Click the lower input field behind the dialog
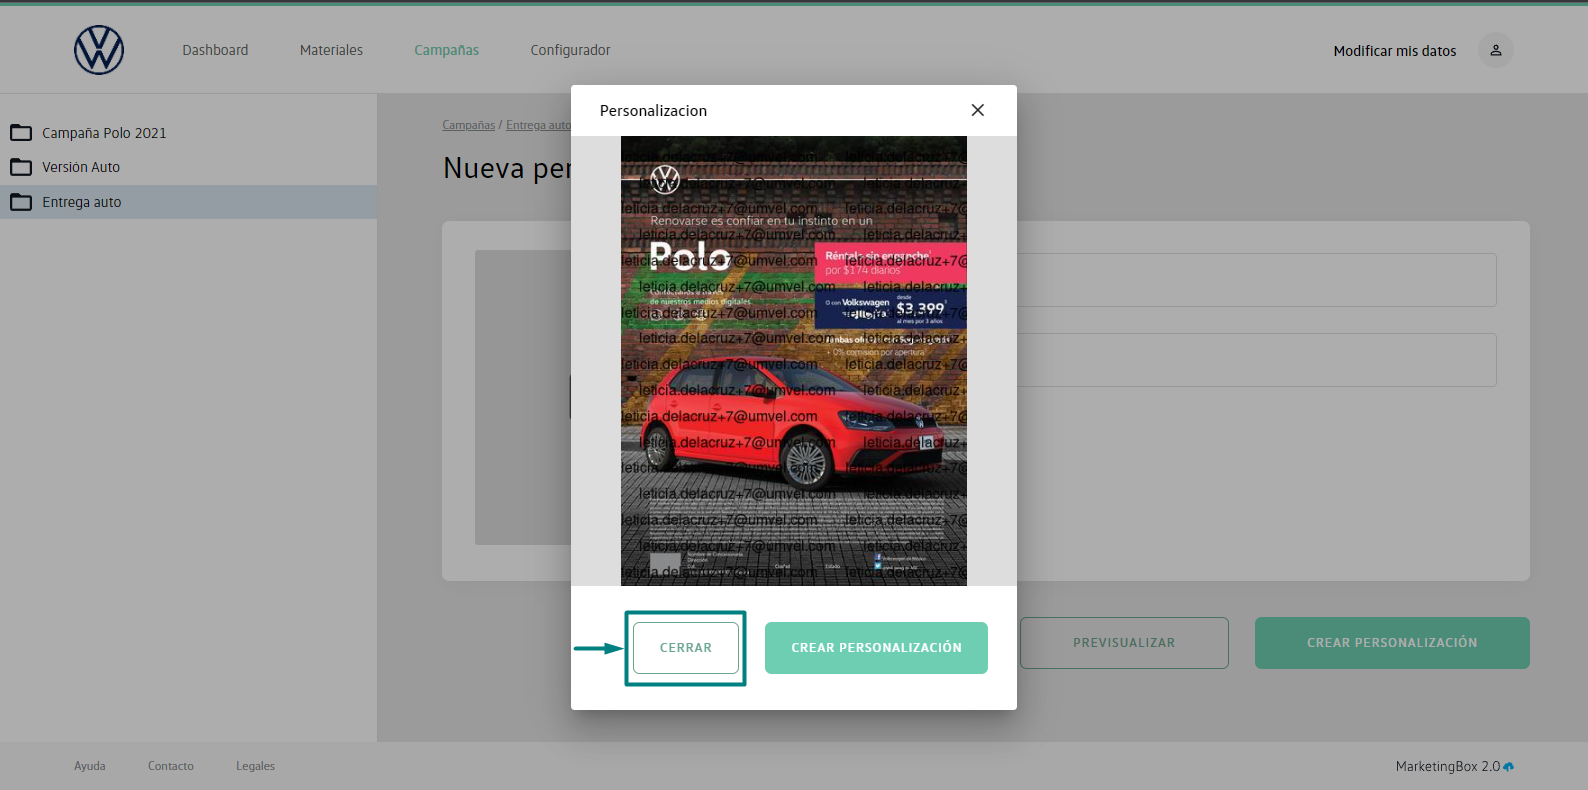The height and width of the screenshot is (790, 1588). click(x=1256, y=360)
